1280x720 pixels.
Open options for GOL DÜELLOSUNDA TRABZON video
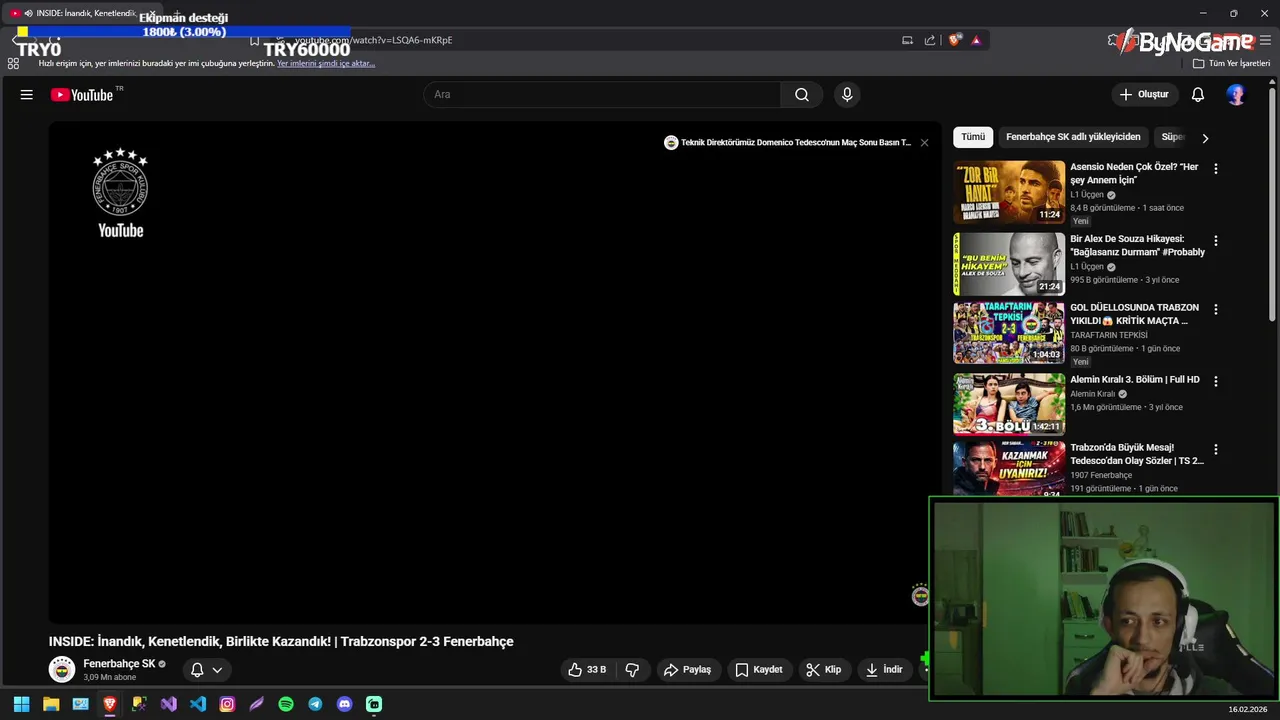[x=1216, y=310]
